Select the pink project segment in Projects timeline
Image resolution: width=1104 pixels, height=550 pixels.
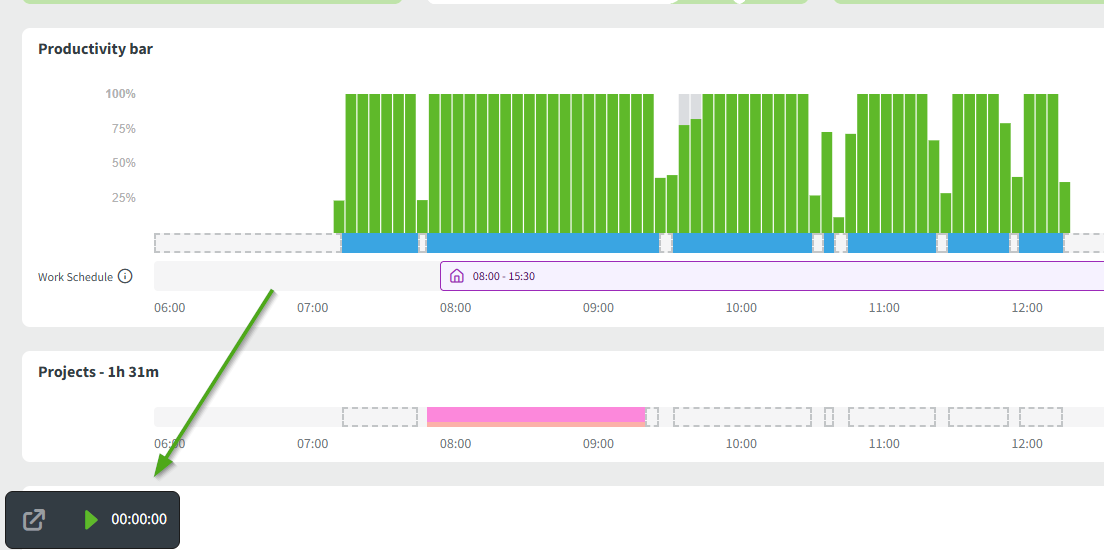536,416
